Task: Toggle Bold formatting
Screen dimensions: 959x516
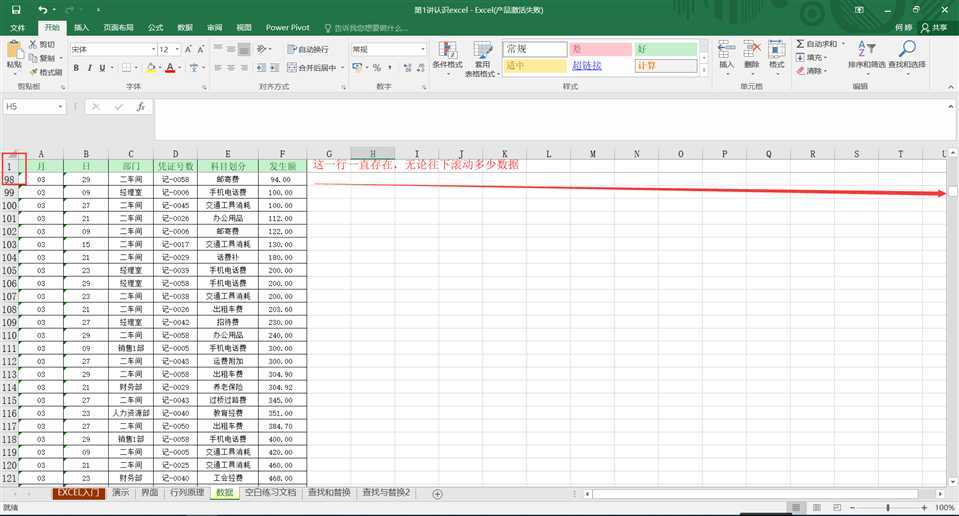Action: click(76, 68)
